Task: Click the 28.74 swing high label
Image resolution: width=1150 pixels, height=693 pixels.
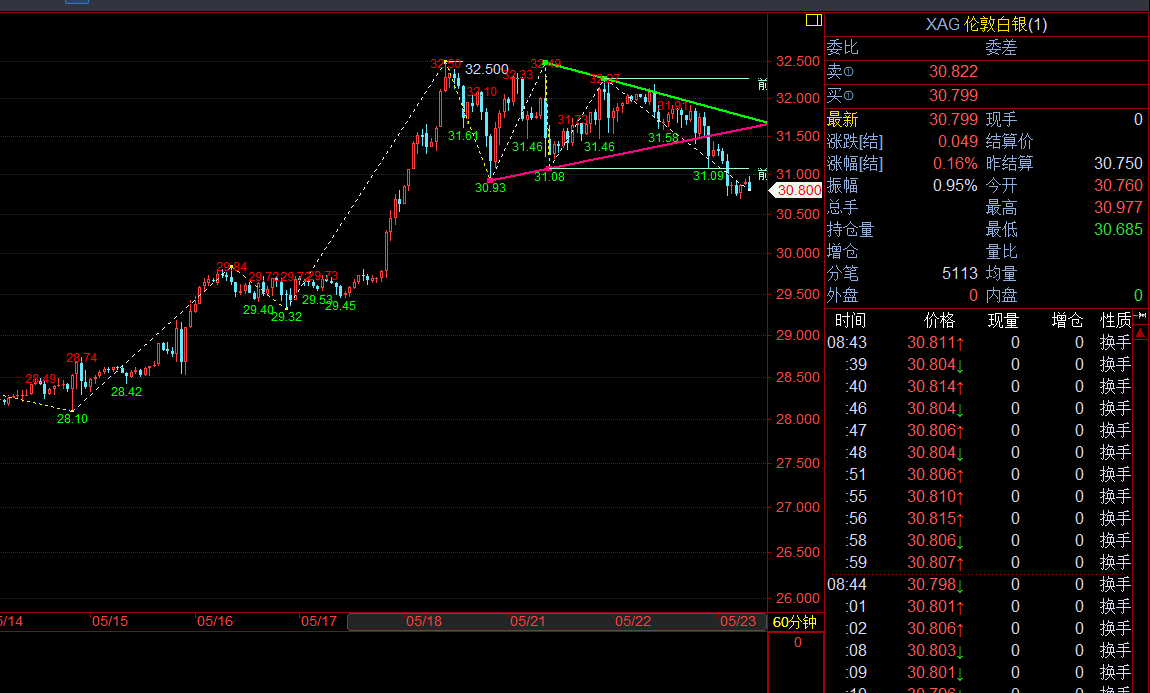Action: pyautogui.click(x=81, y=358)
